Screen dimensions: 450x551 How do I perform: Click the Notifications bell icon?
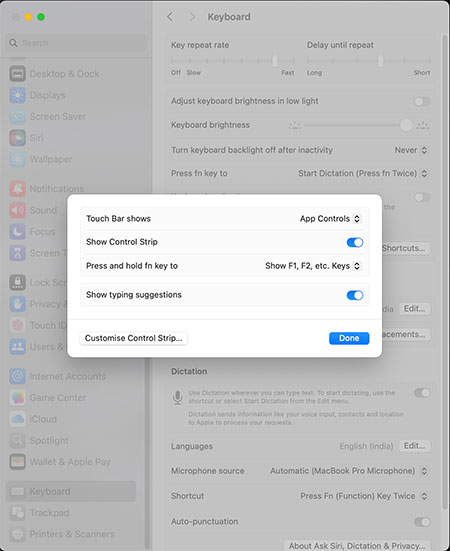[17, 189]
